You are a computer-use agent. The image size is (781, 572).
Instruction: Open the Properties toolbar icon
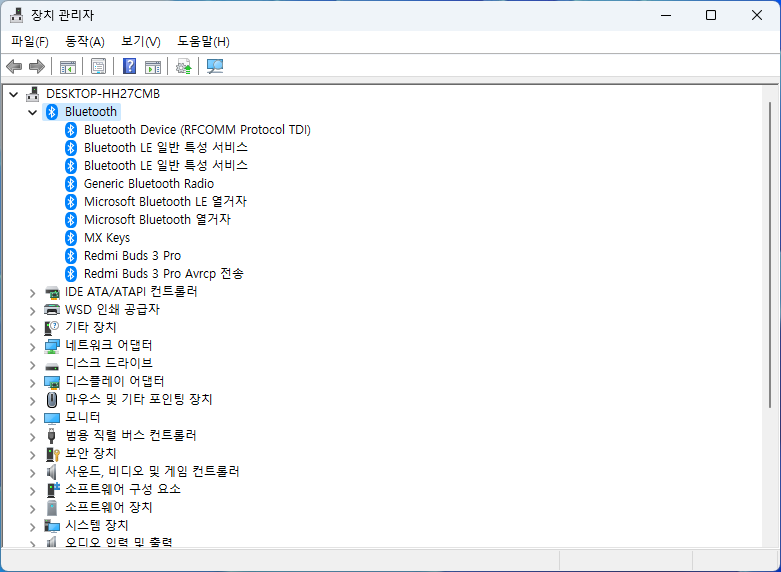[98, 66]
